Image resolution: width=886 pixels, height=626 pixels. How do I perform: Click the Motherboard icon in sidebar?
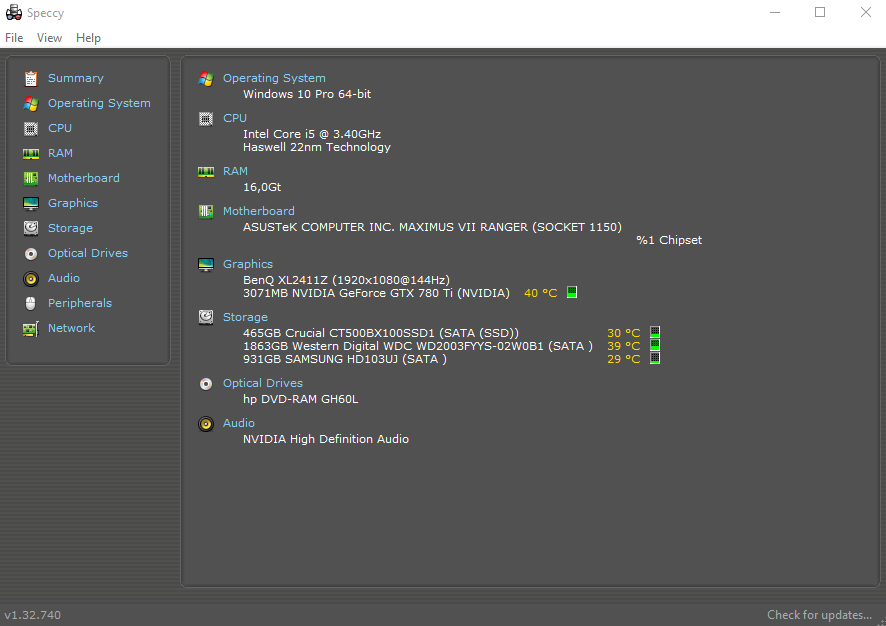tap(31, 179)
